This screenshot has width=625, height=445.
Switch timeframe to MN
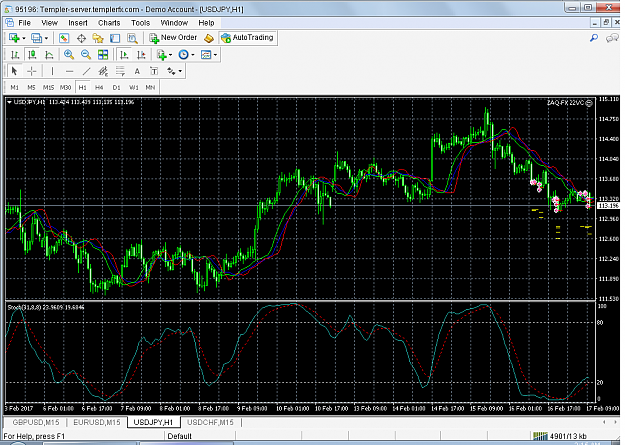pos(150,87)
